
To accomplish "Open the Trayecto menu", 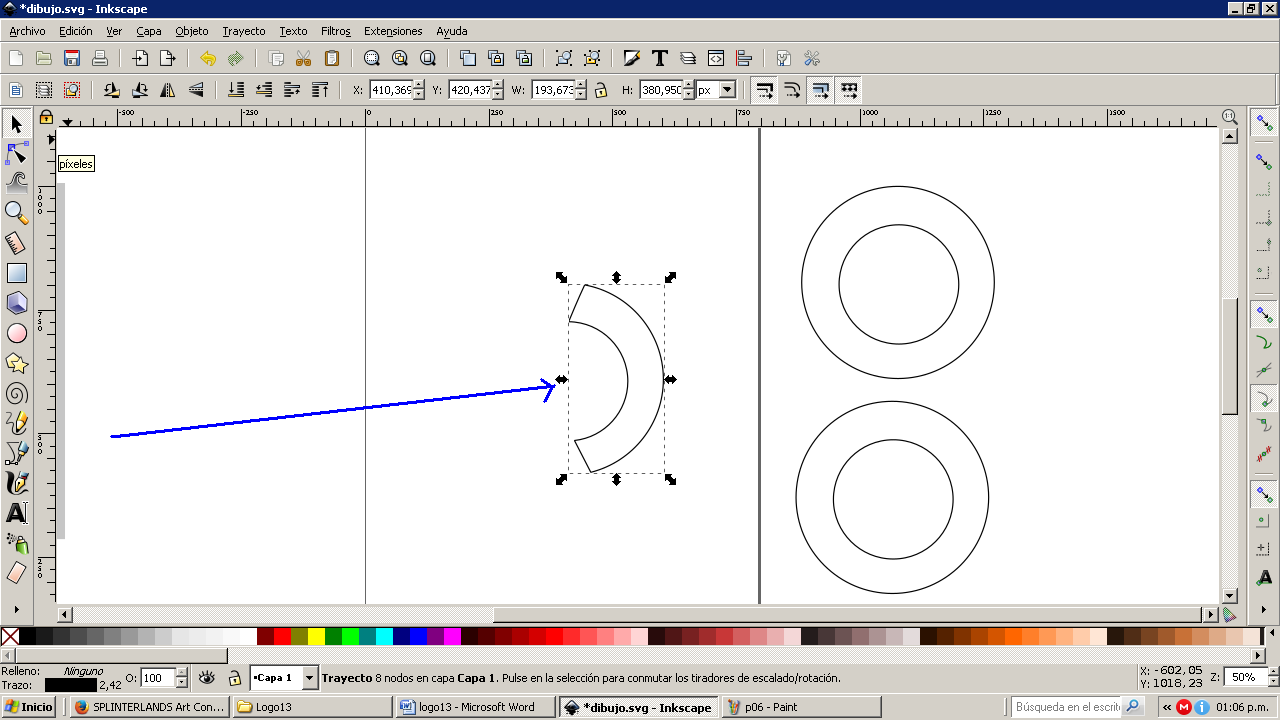I will click(x=244, y=31).
